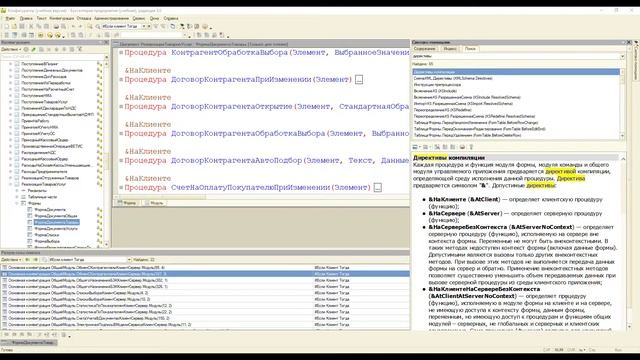Click the print icon in help toolbar
Viewport: 640px width, 360px height.
point(462,147)
